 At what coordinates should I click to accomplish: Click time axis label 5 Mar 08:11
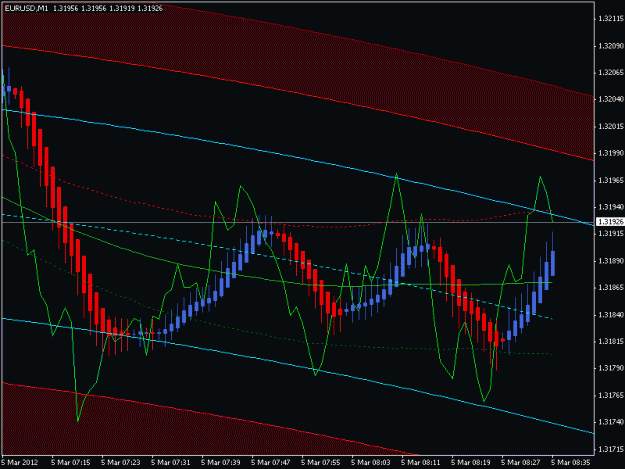421,462
